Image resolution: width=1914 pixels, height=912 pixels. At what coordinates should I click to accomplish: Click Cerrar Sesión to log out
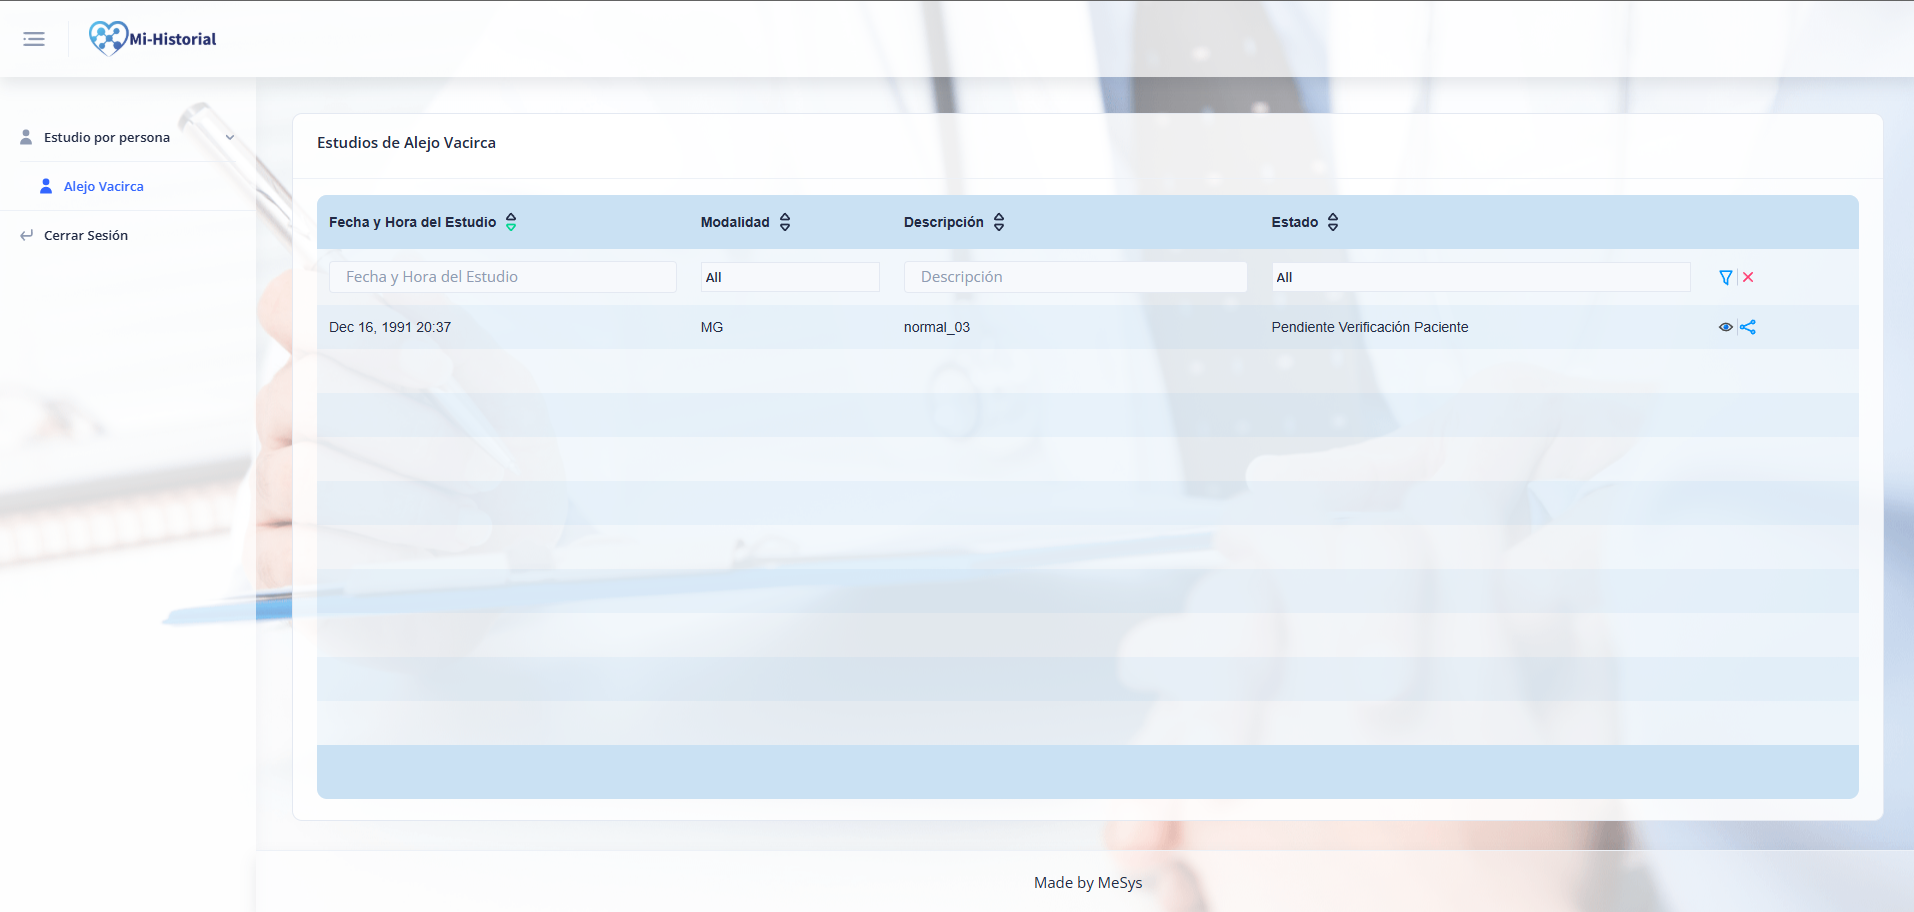click(85, 234)
